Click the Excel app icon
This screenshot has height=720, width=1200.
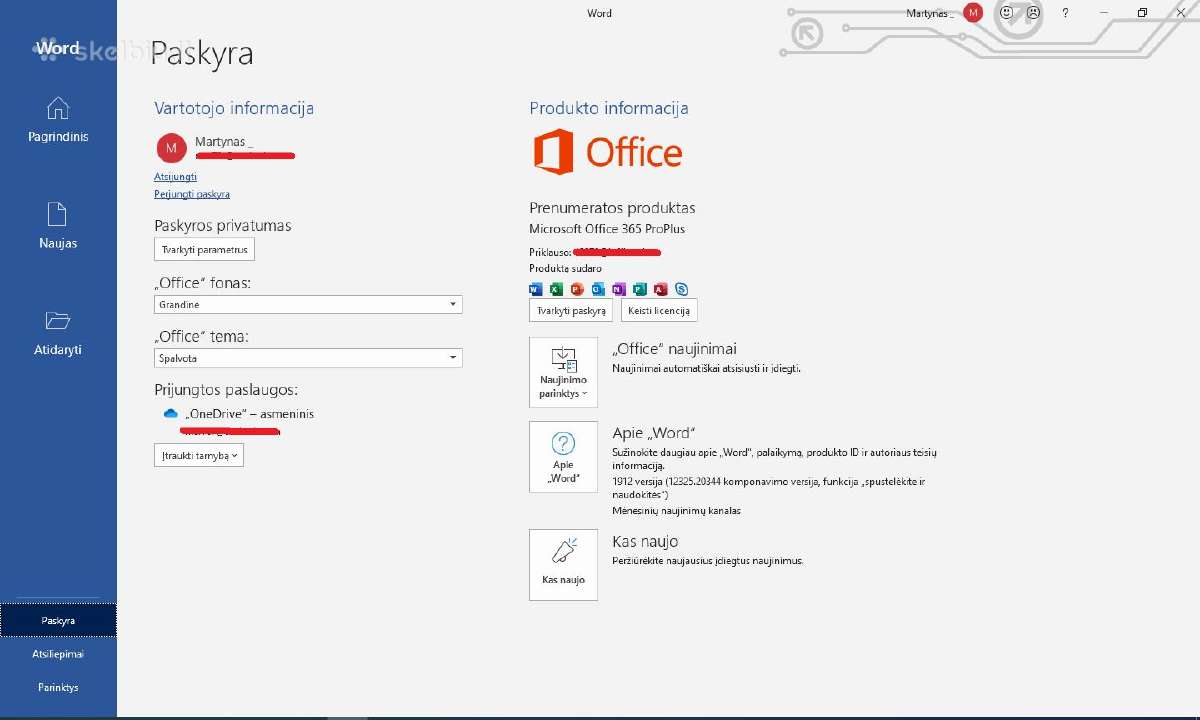556,289
